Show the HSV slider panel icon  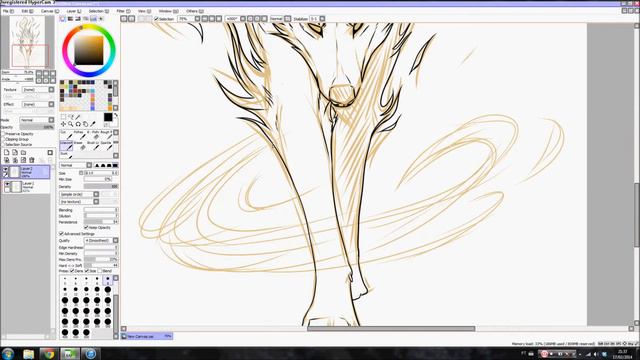click(78, 19)
